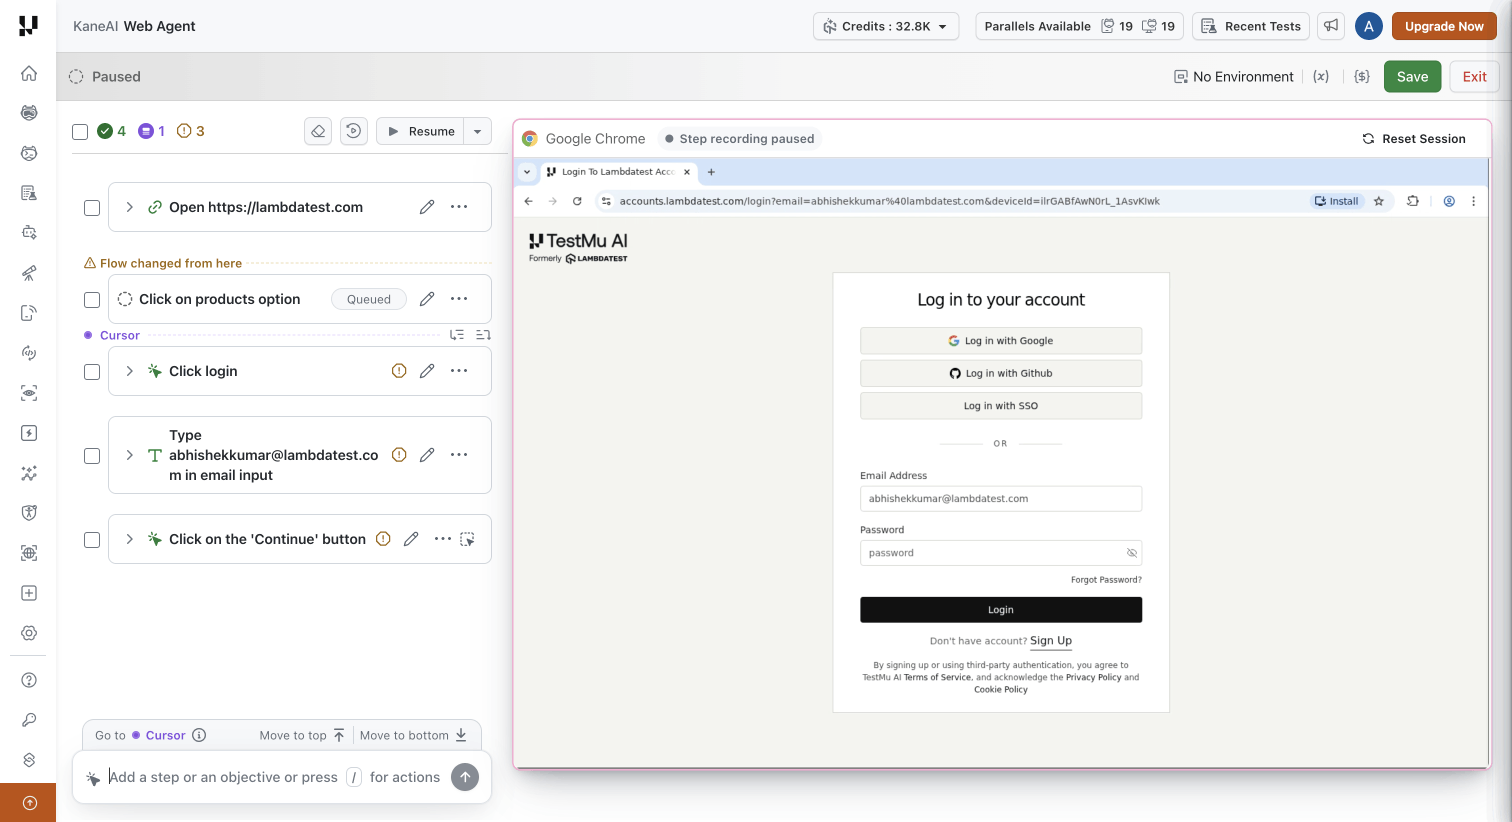The image size is (1512, 822).
Task: Reload the page in Chrome
Action: tap(577, 201)
